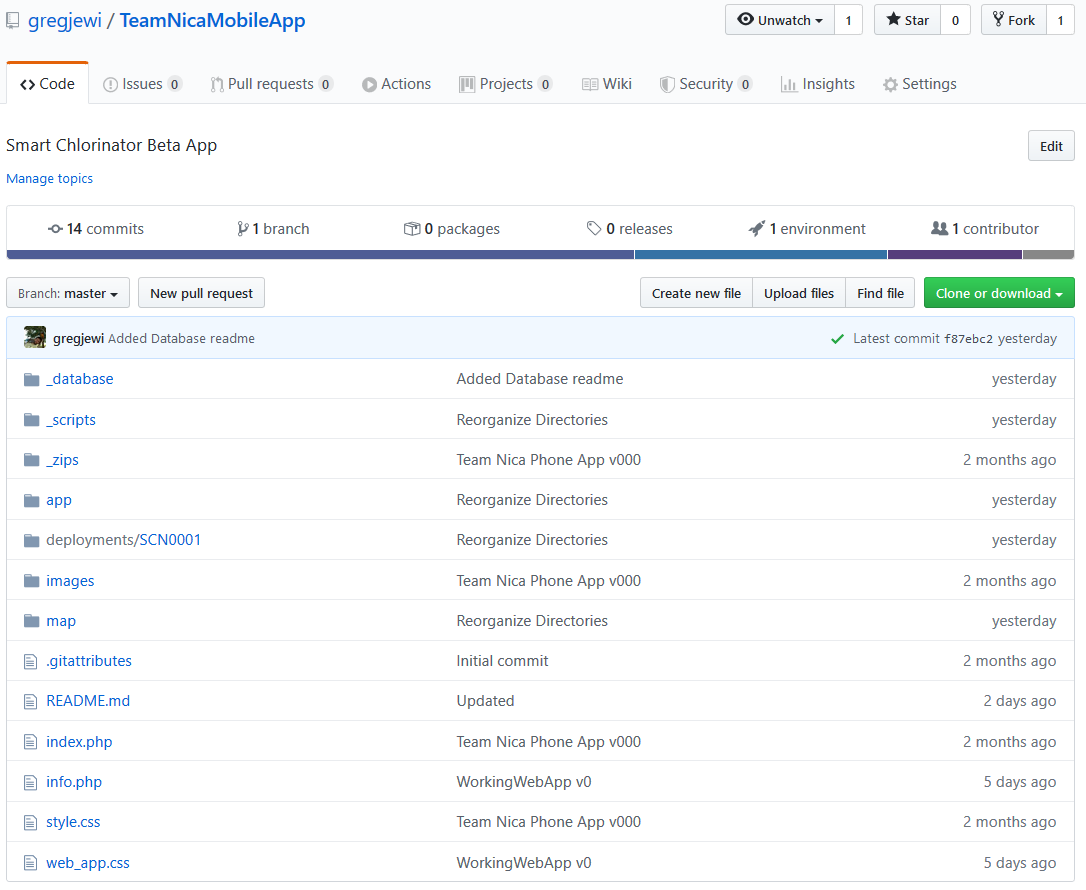
Task: Click Upload files button
Action: click(x=799, y=293)
